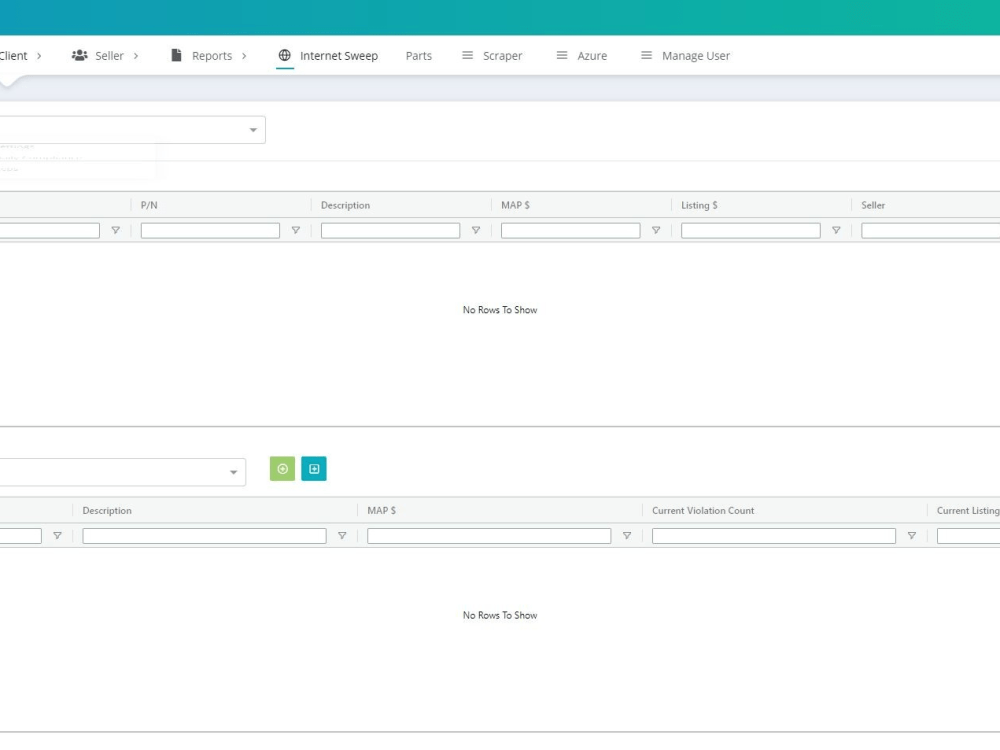Open the Reports menu
The image size is (1000, 750).
tap(210, 55)
